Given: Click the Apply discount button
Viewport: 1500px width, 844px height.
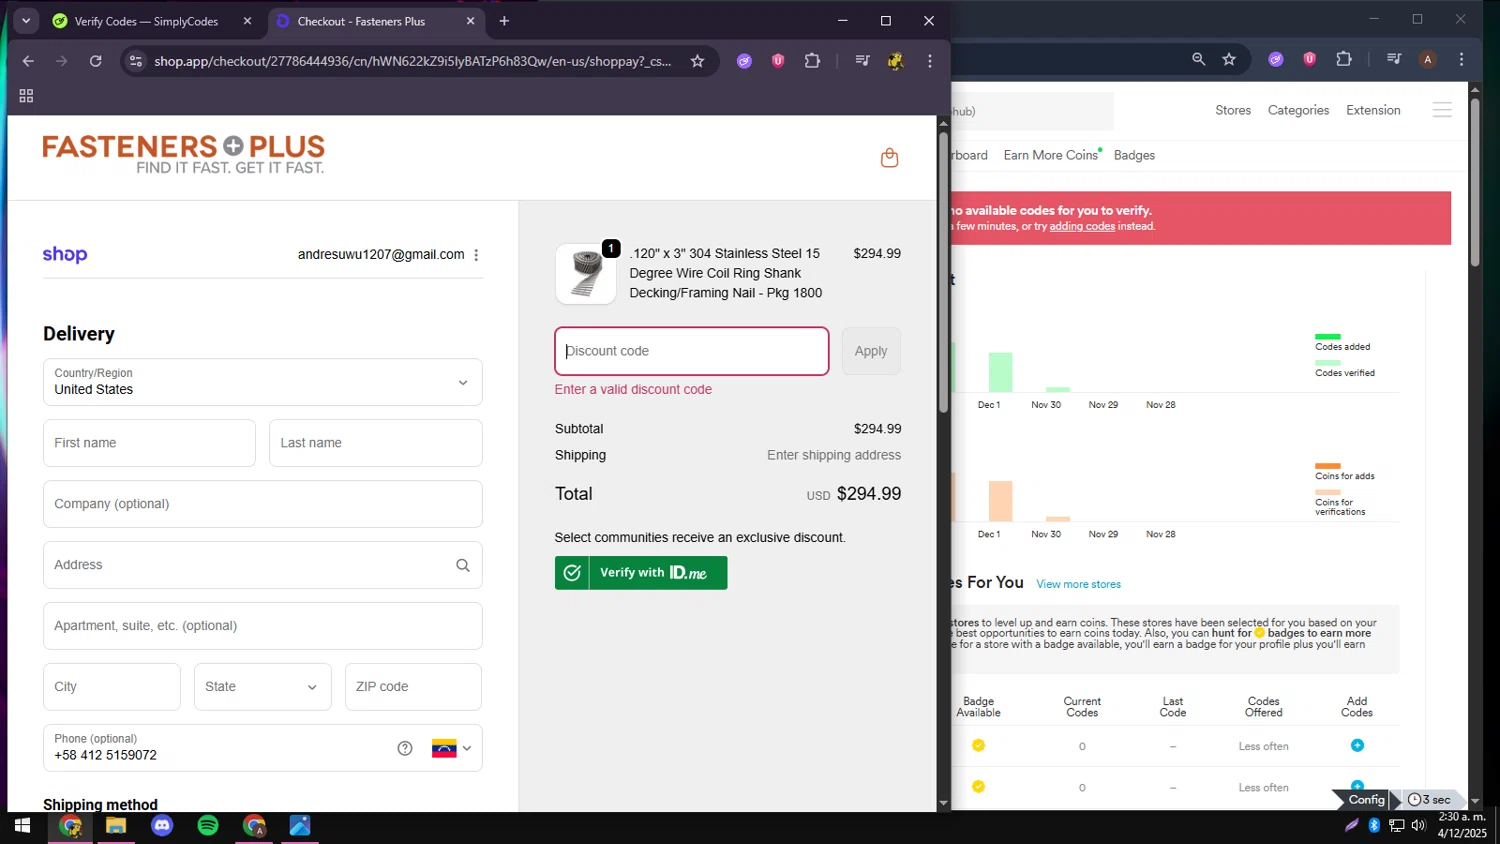Looking at the screenshot, I should [x=871, y=351].
